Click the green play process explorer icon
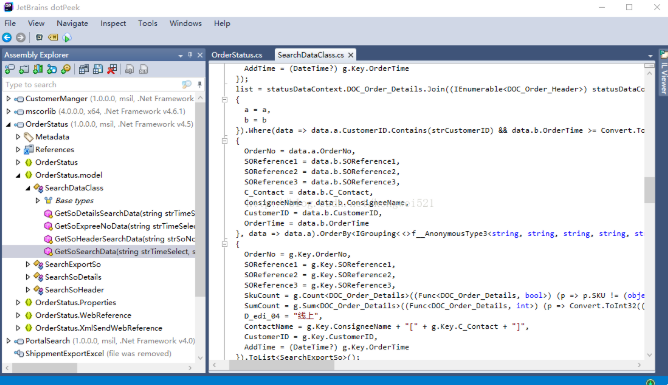This screenshot has height=385, width=668. click(67, 37)
